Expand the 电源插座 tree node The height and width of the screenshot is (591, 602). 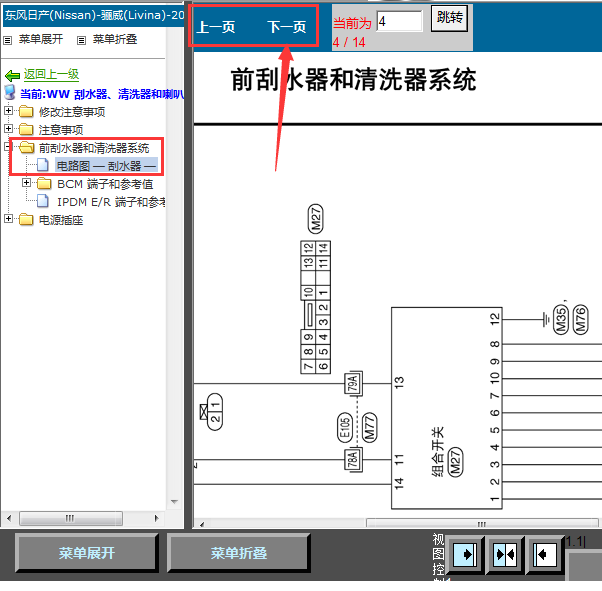(x=9, y=220)
